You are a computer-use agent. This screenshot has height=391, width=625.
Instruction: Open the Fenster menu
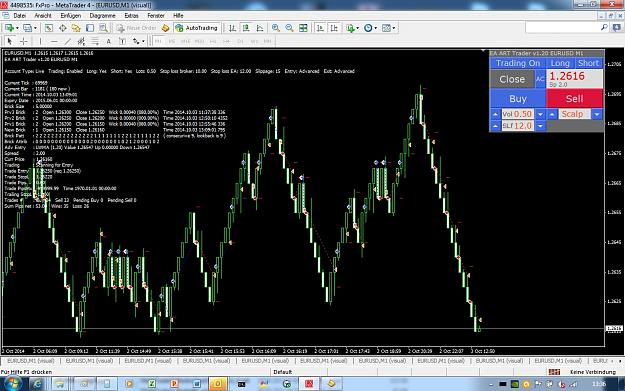pos(156,16)
